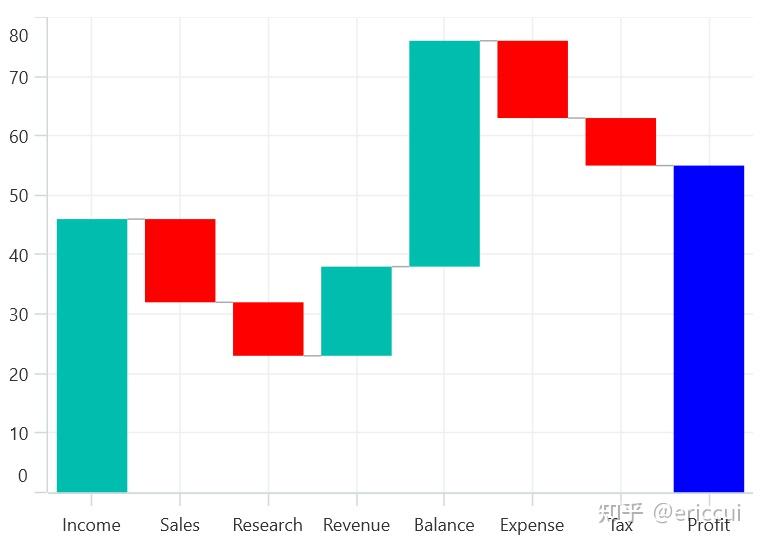Select the red Expense bar
The width and height of the screenshot is (760, 544).
click(x=532, y=79)
